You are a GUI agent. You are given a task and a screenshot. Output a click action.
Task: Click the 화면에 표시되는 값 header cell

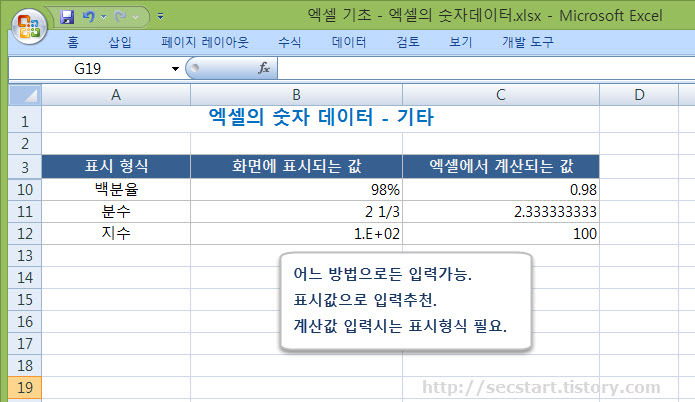297,167
